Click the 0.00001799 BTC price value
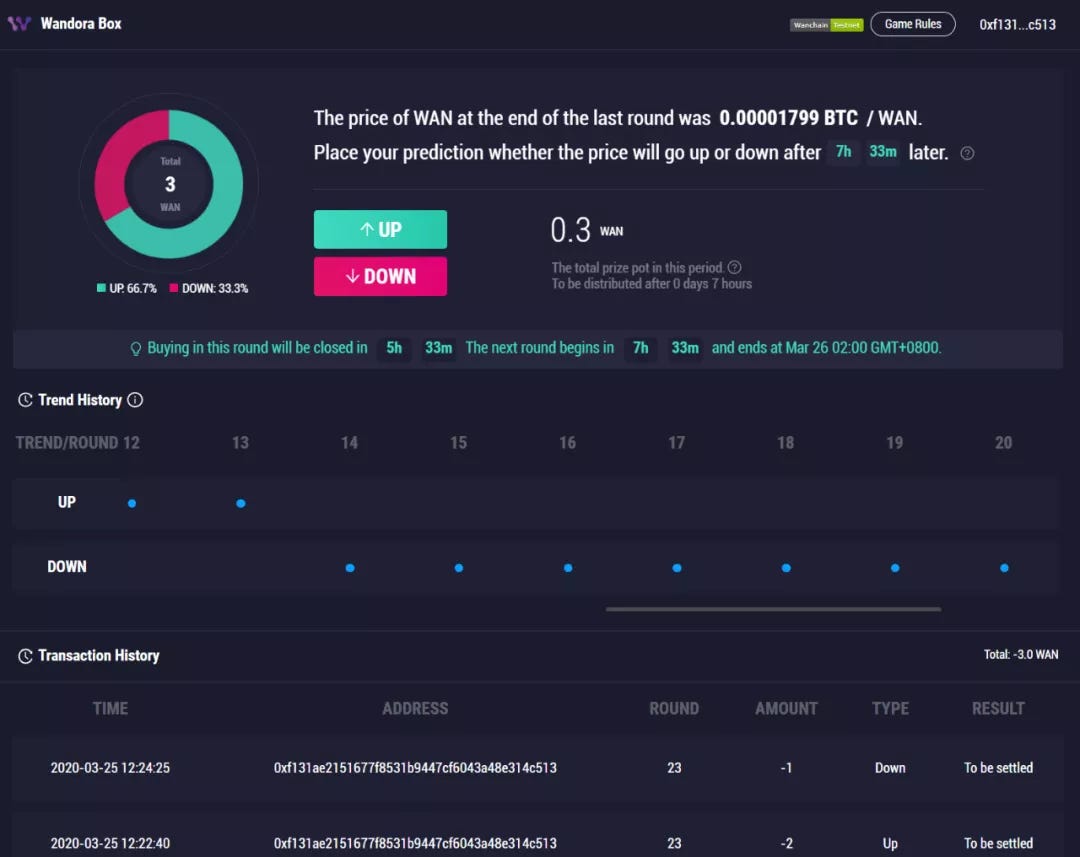The height and width of the screenshot is (857, 1080). click(789, 118)
